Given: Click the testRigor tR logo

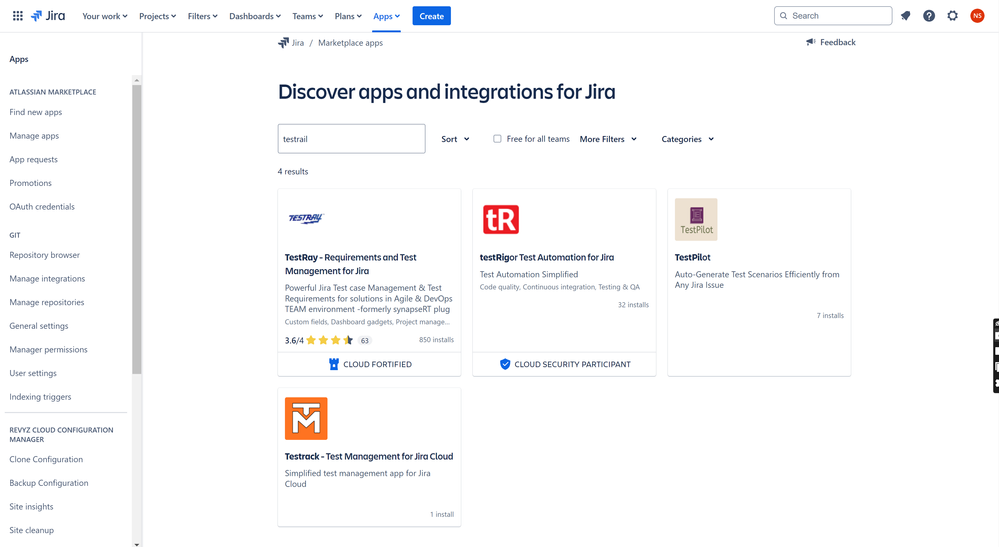Looking at the screenshot, I should click(x=501, y=220).
